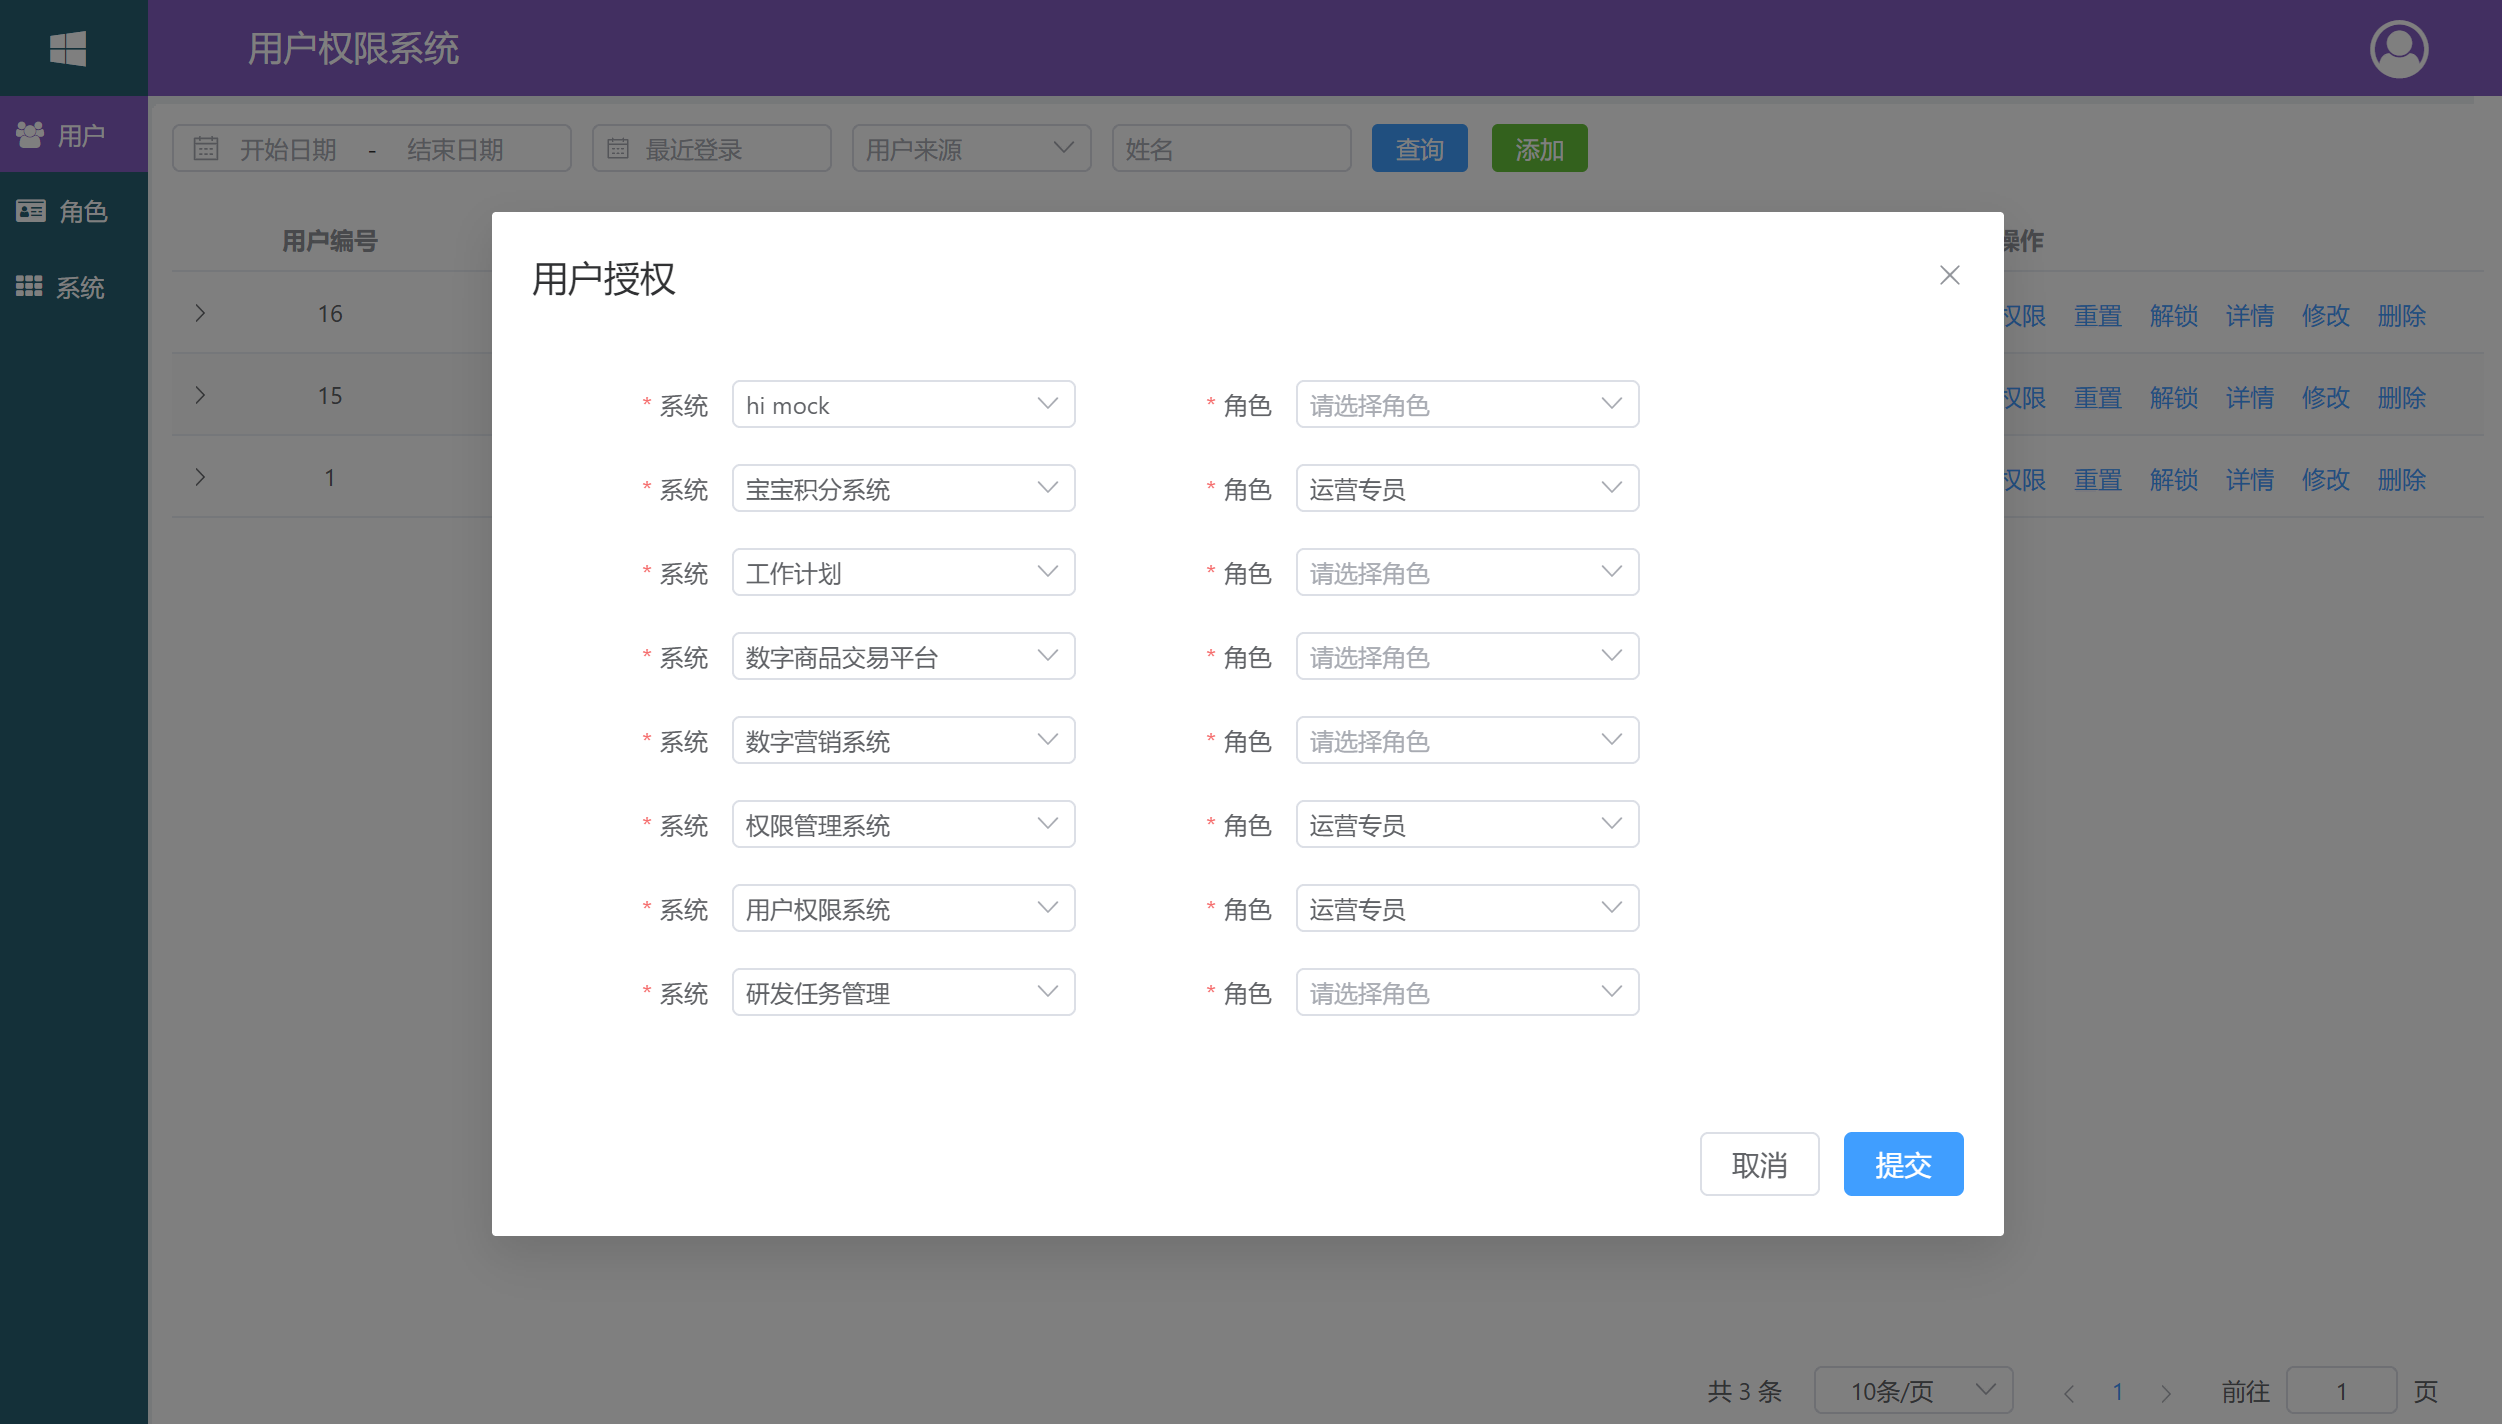
Task: Open the 宝宝积分系统 system dropdown
Action: click(903, 488)
